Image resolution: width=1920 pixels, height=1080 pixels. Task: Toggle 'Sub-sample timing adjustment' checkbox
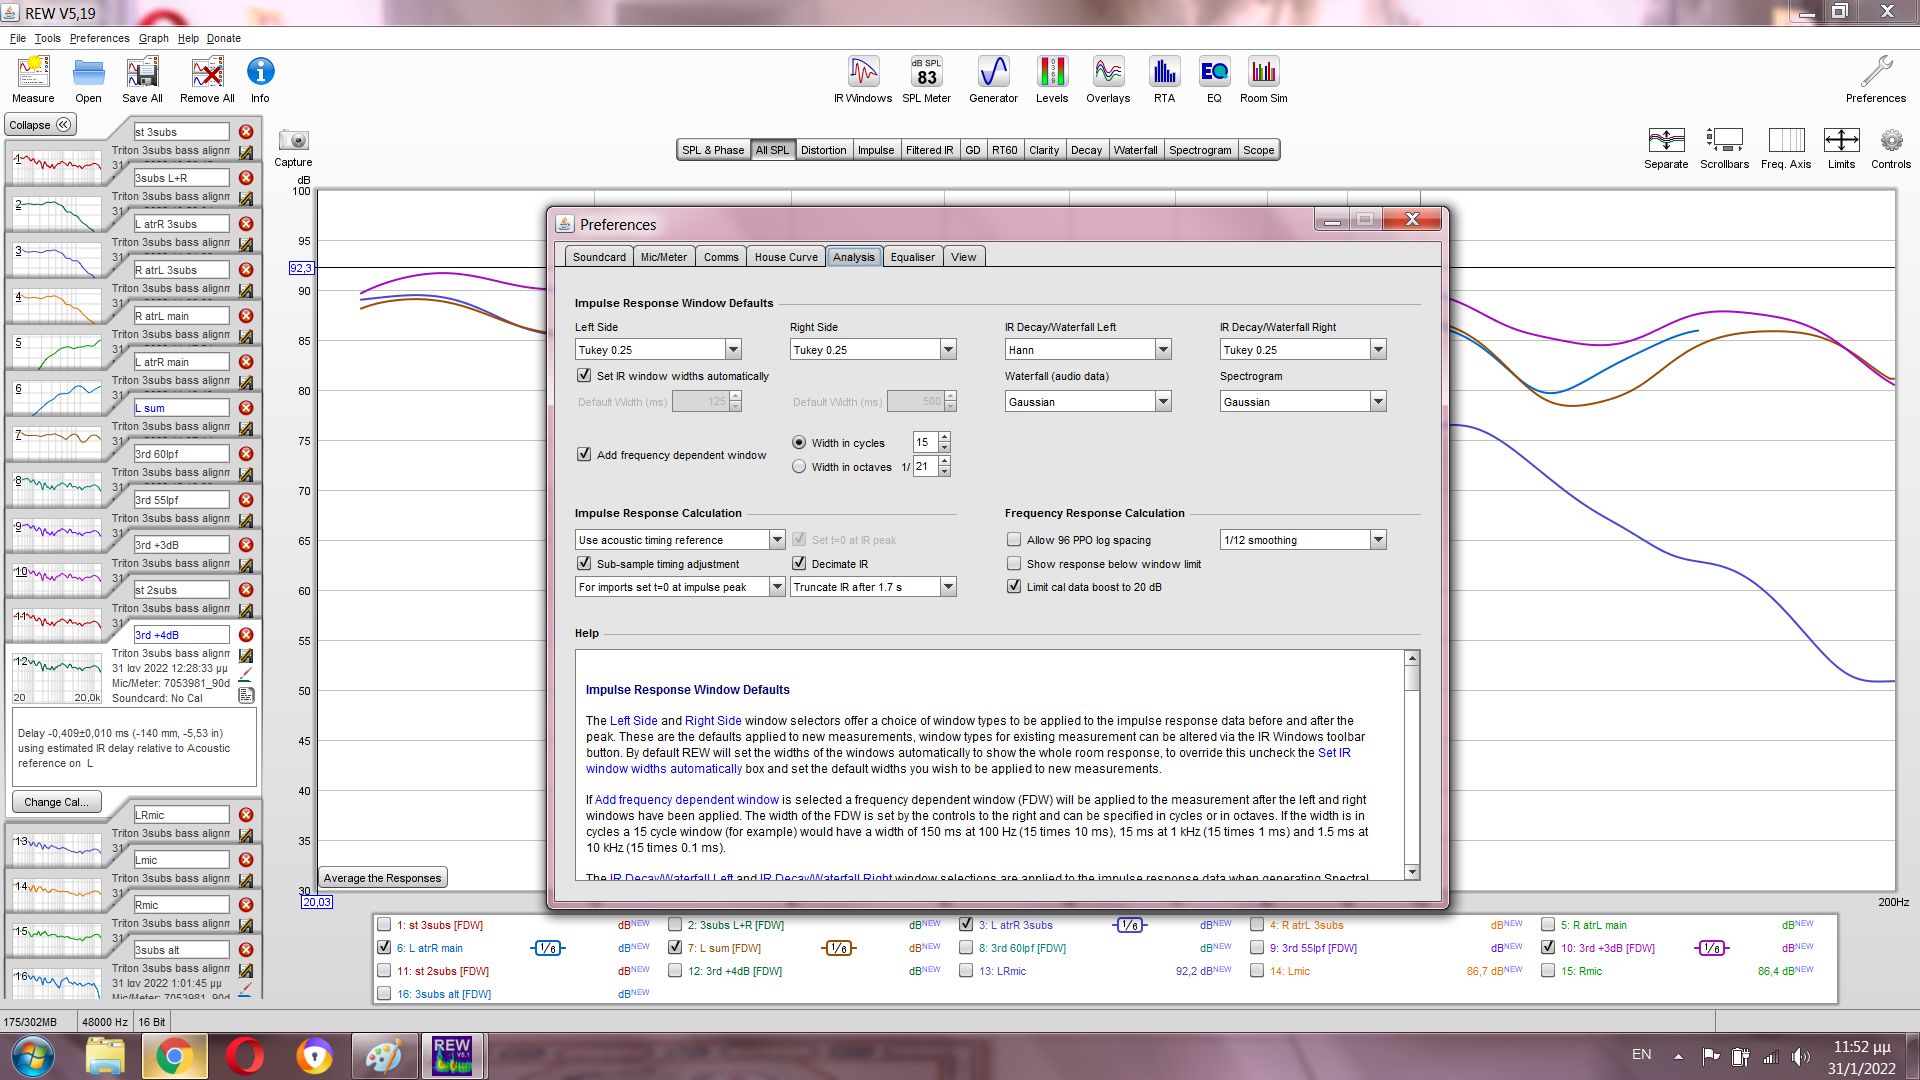[584, 563]
